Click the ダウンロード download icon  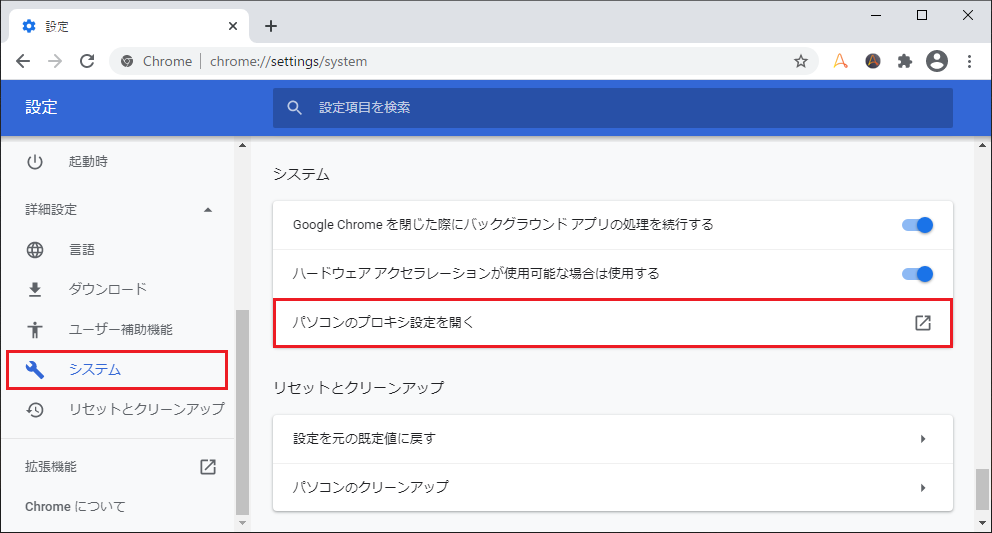tap(35, 289)
